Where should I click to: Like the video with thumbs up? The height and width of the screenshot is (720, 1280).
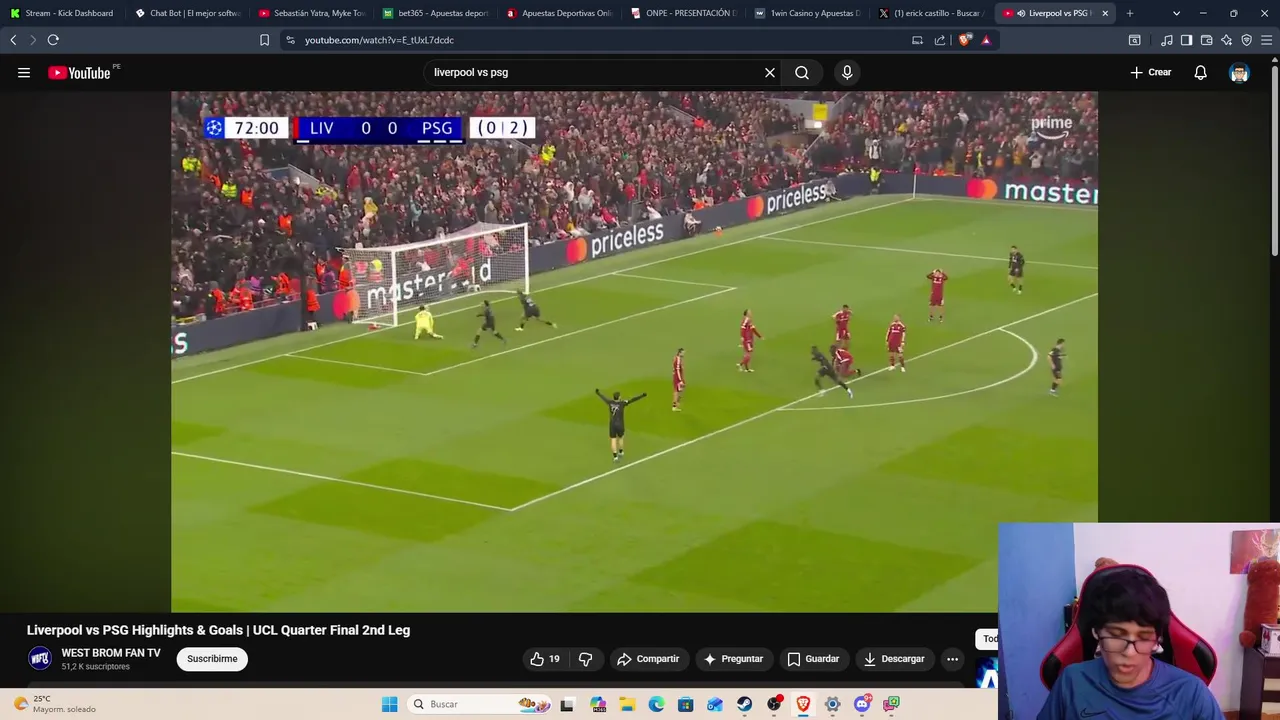pos(545,659)
